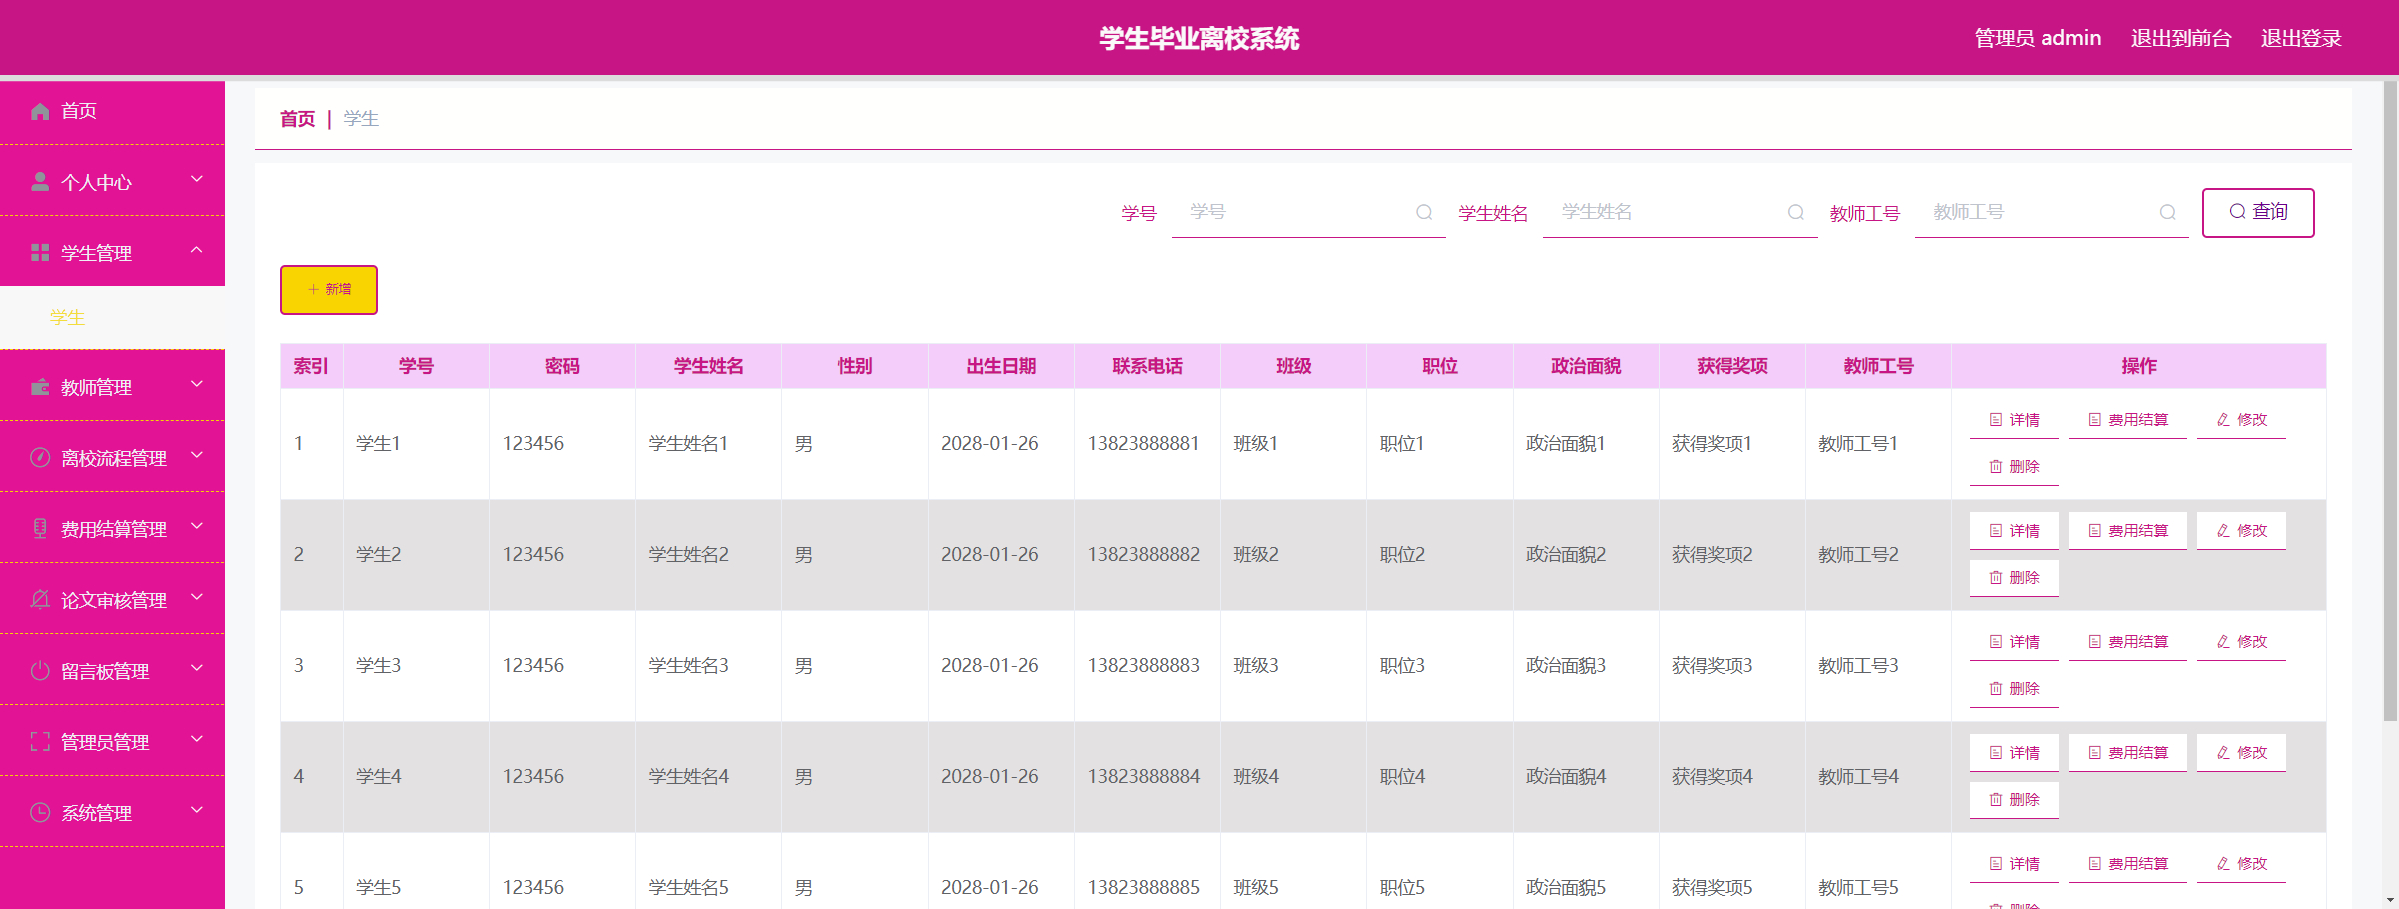Click 首页 text in the sidebar

pos(79,111)
